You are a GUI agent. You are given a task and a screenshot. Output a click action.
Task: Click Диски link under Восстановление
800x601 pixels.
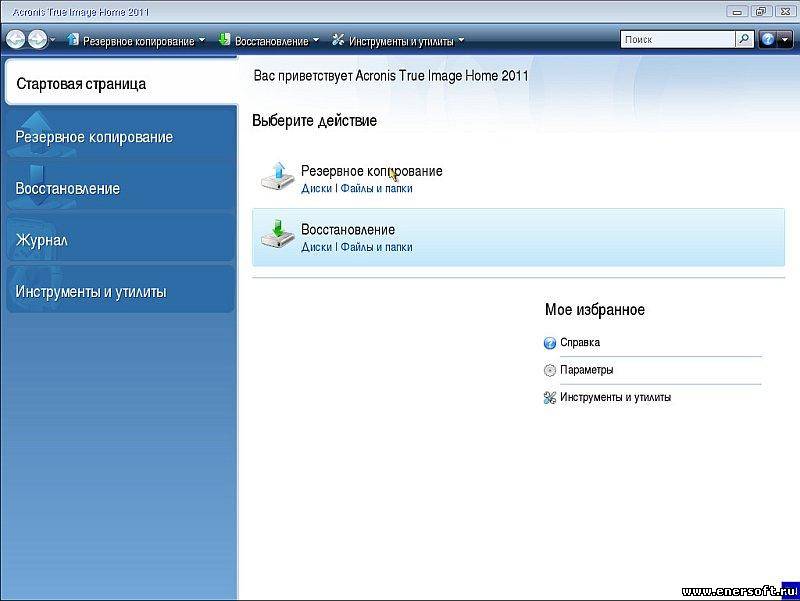[316, 247]
